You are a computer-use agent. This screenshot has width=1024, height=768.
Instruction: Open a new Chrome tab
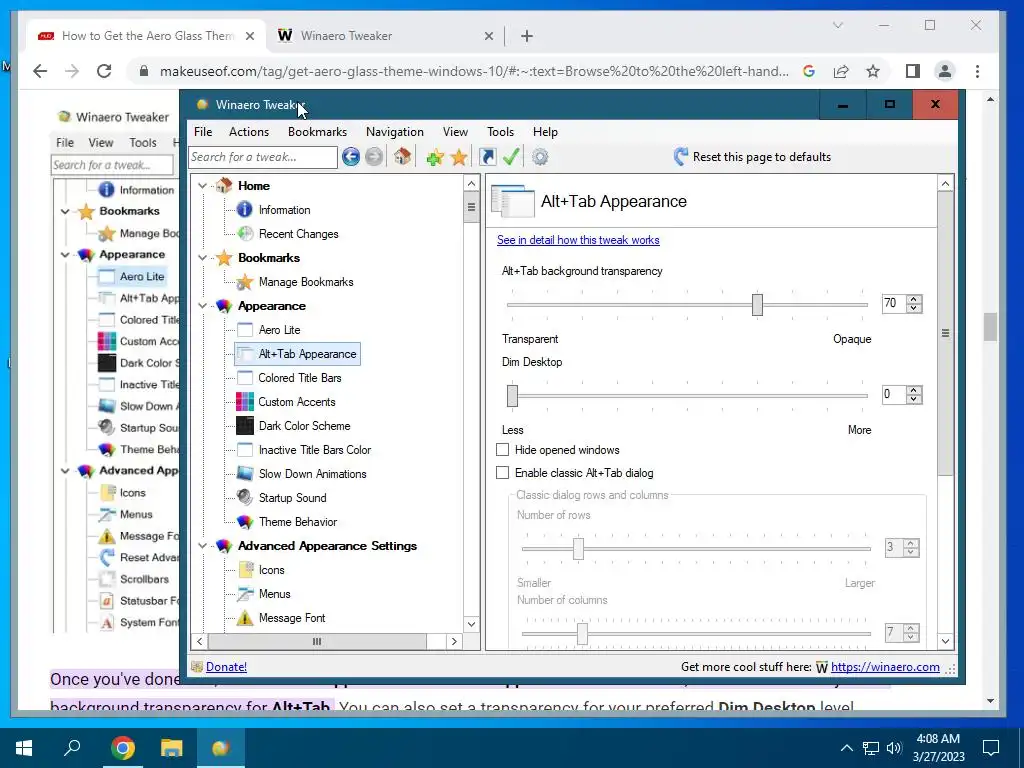point(527,36)
